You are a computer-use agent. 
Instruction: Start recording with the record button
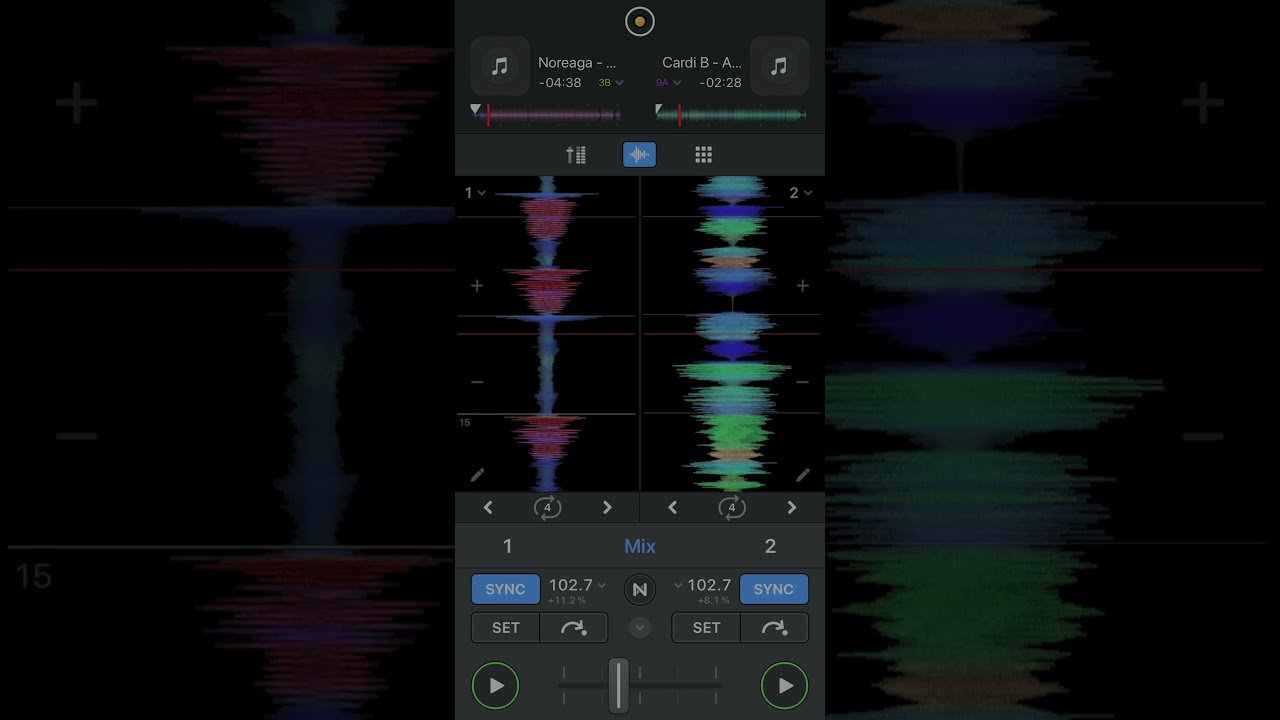click(639, 21)
